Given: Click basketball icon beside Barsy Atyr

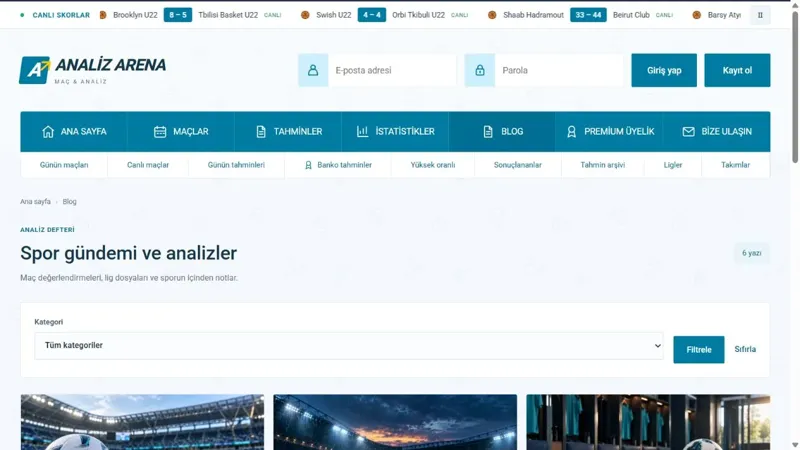Looking at the screenshot, I should coord(696,15).
